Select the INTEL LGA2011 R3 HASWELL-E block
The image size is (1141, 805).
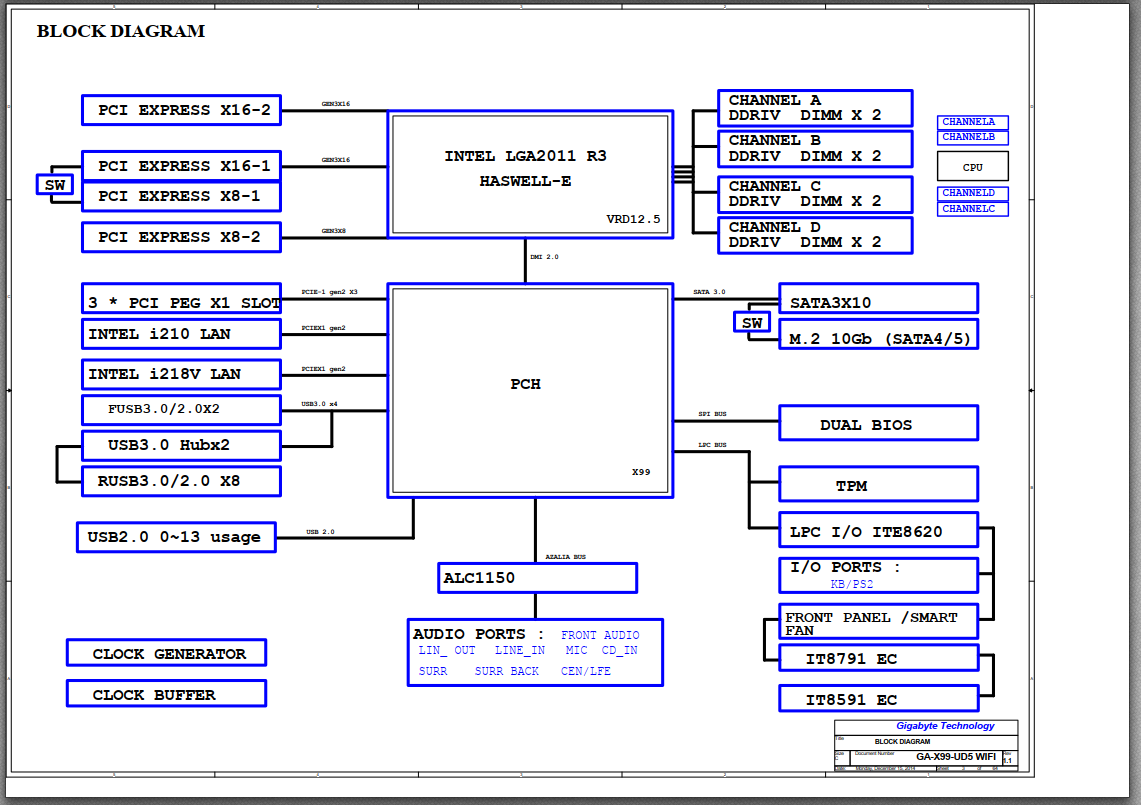tap(530, 175)
